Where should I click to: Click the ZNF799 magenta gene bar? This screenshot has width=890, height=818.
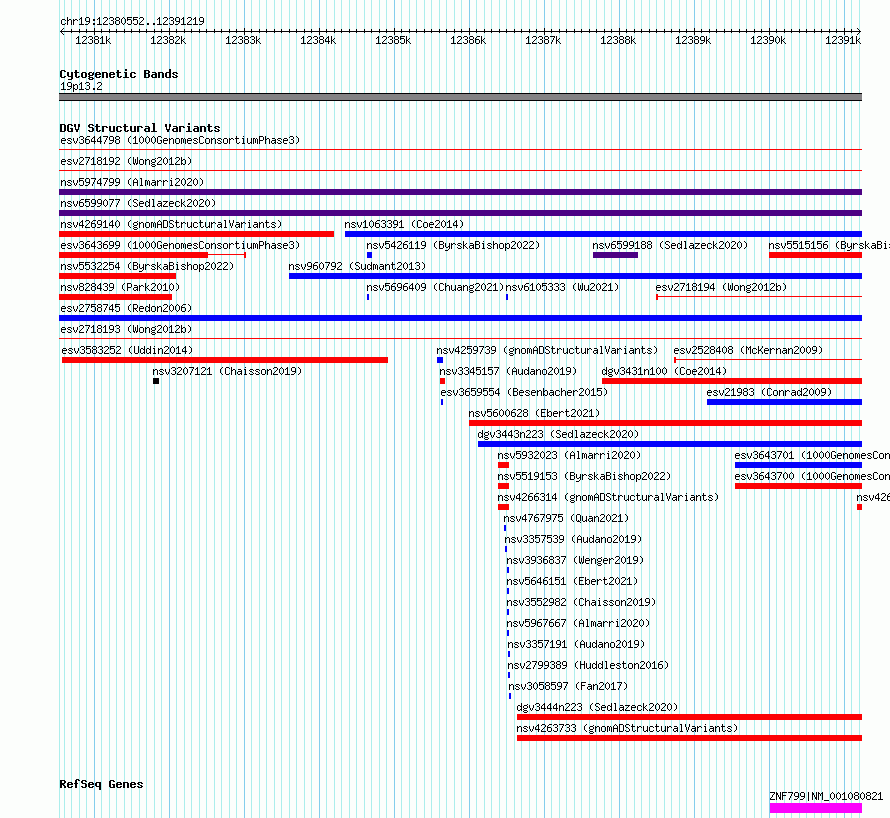tap(816, 808)
